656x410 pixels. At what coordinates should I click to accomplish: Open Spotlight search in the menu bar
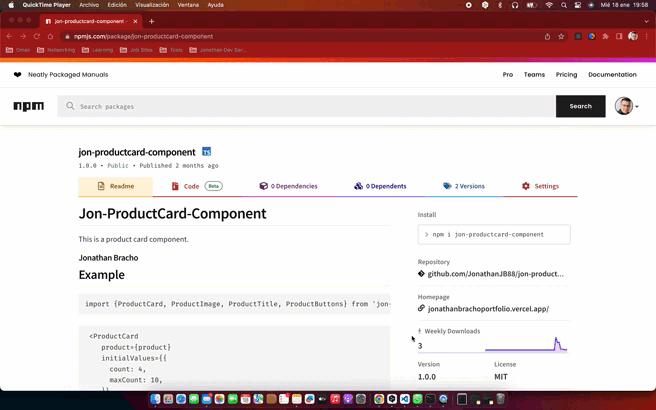click(564, 5)
